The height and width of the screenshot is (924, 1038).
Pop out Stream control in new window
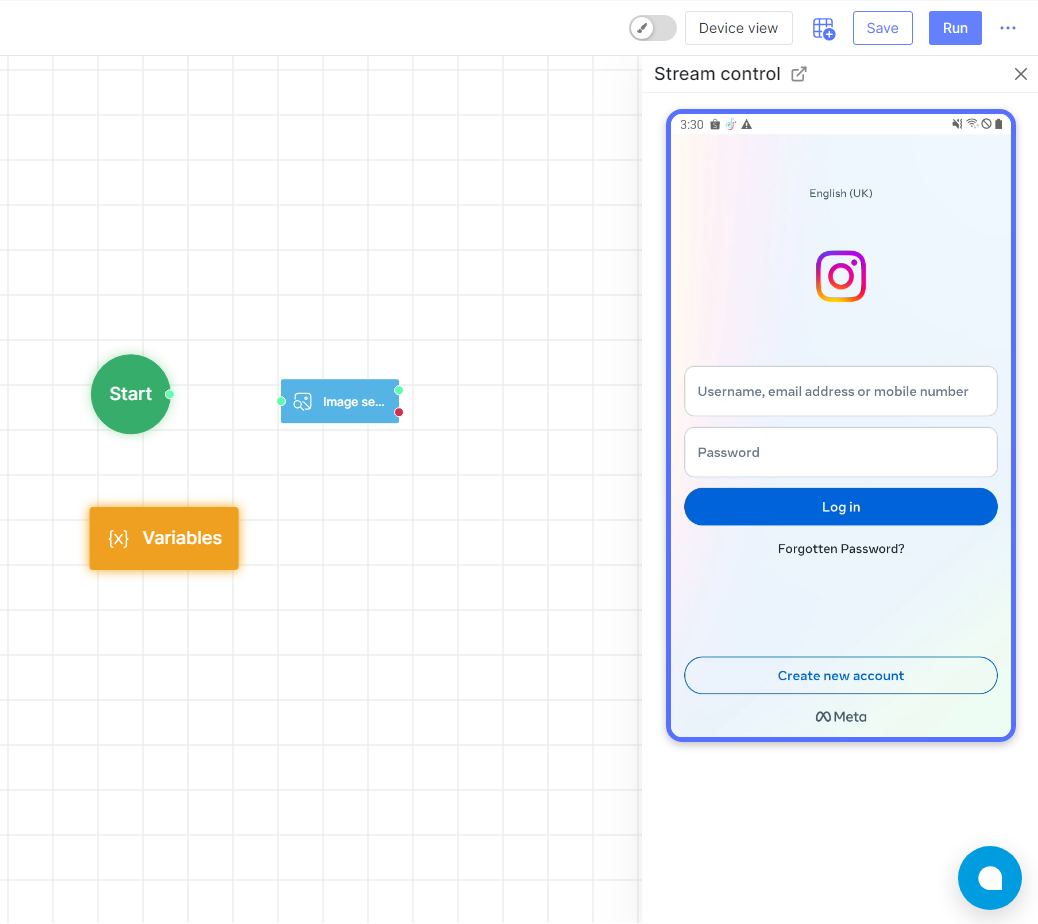coord(799,73)
